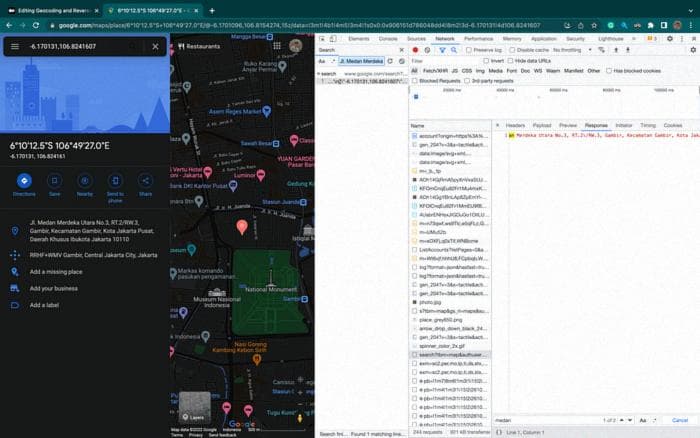Image resolution: width=700 pixels, height=438 pixels.
Task: Enable the Disable cache checkbox
Action: 512,50
